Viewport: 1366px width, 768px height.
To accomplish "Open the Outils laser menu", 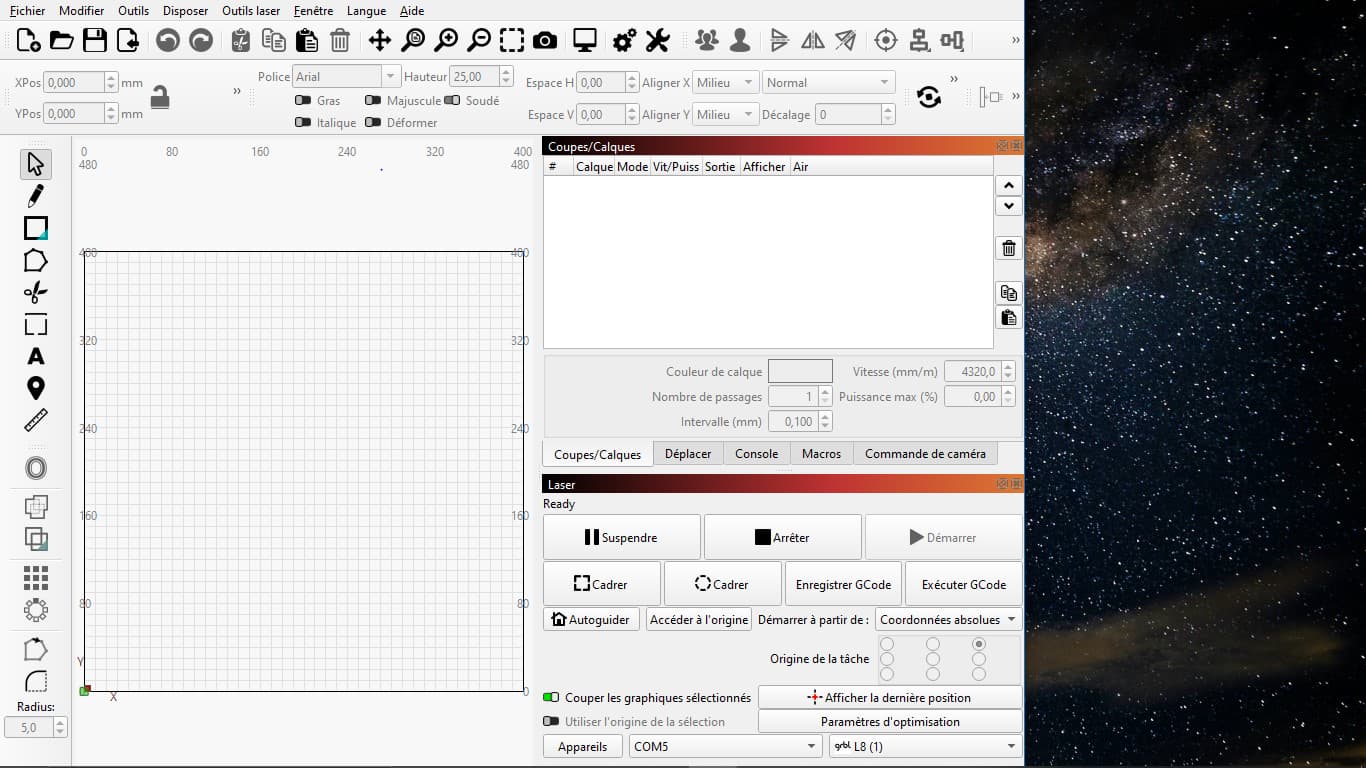I will [251, 11].
